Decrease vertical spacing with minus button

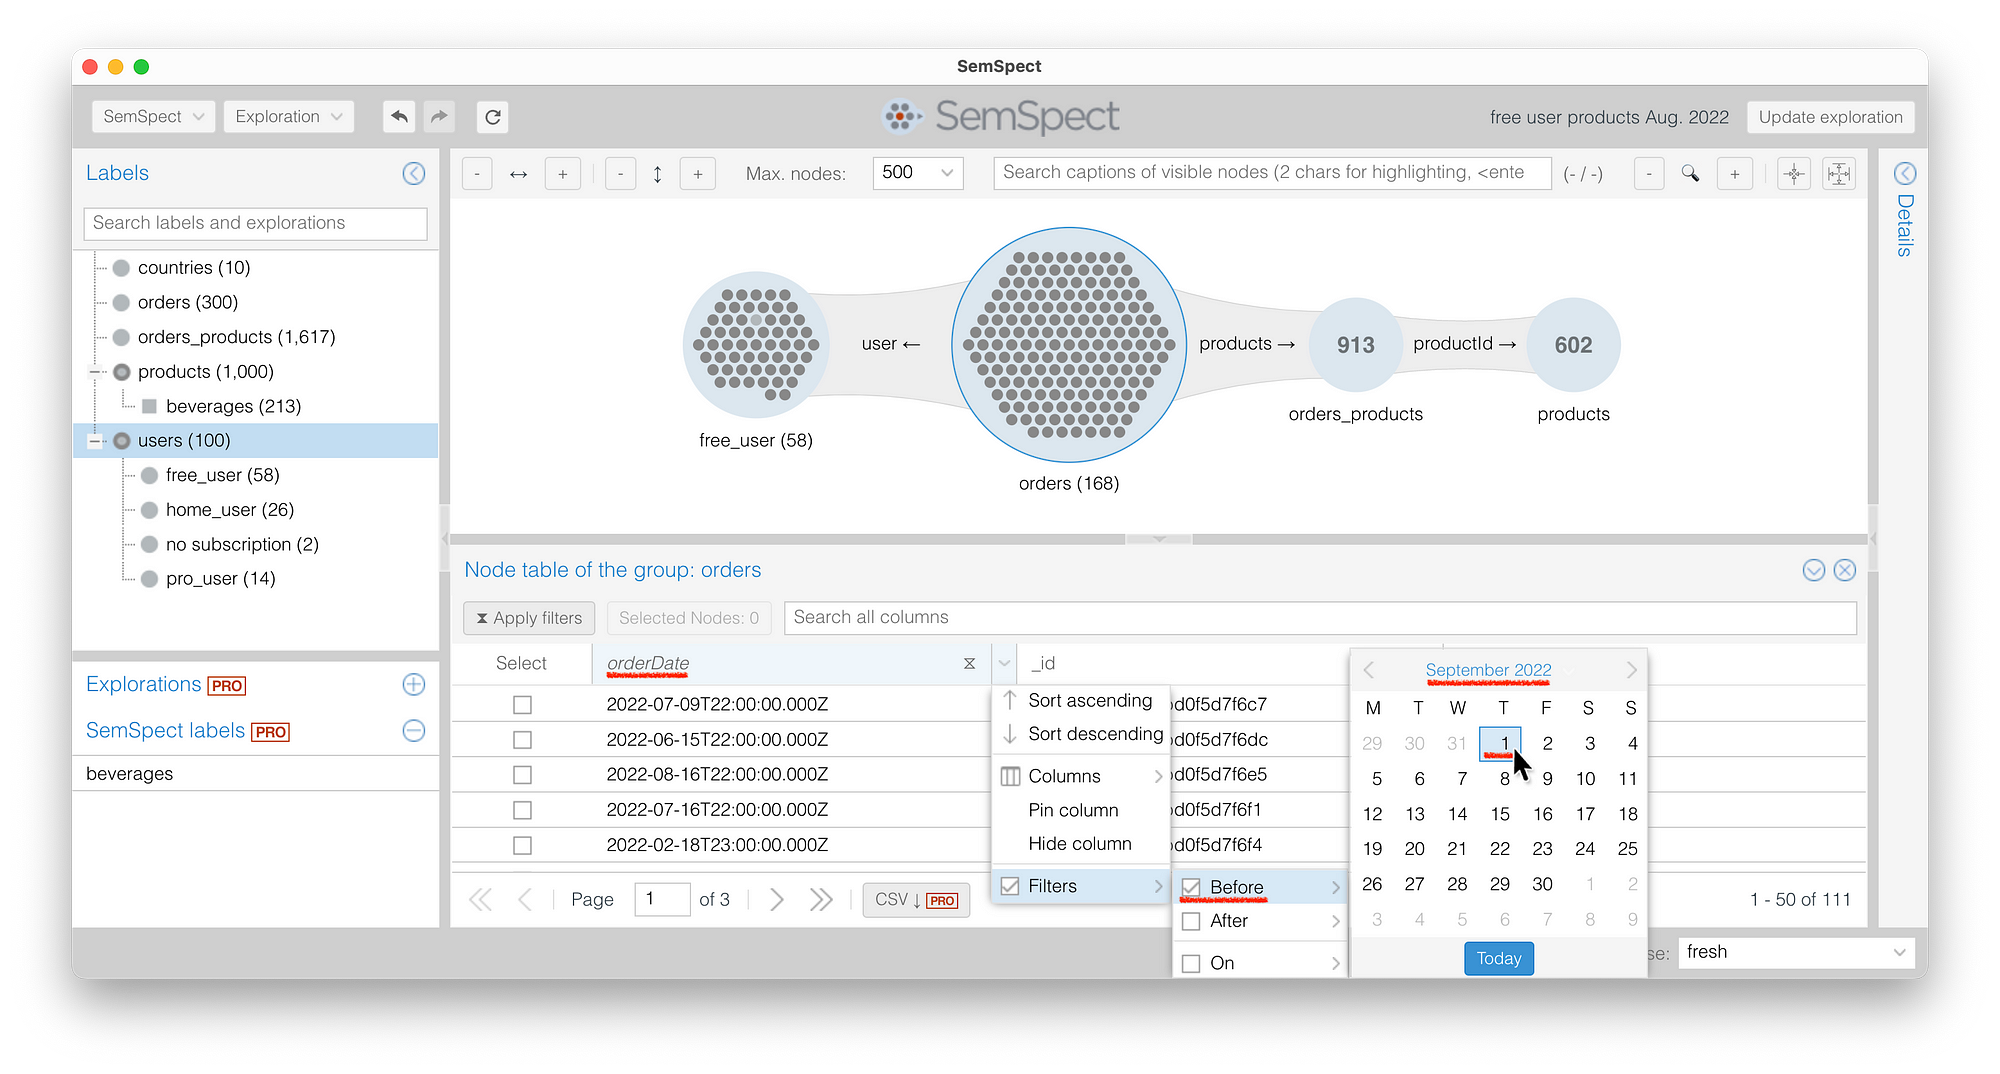[621, 173]
